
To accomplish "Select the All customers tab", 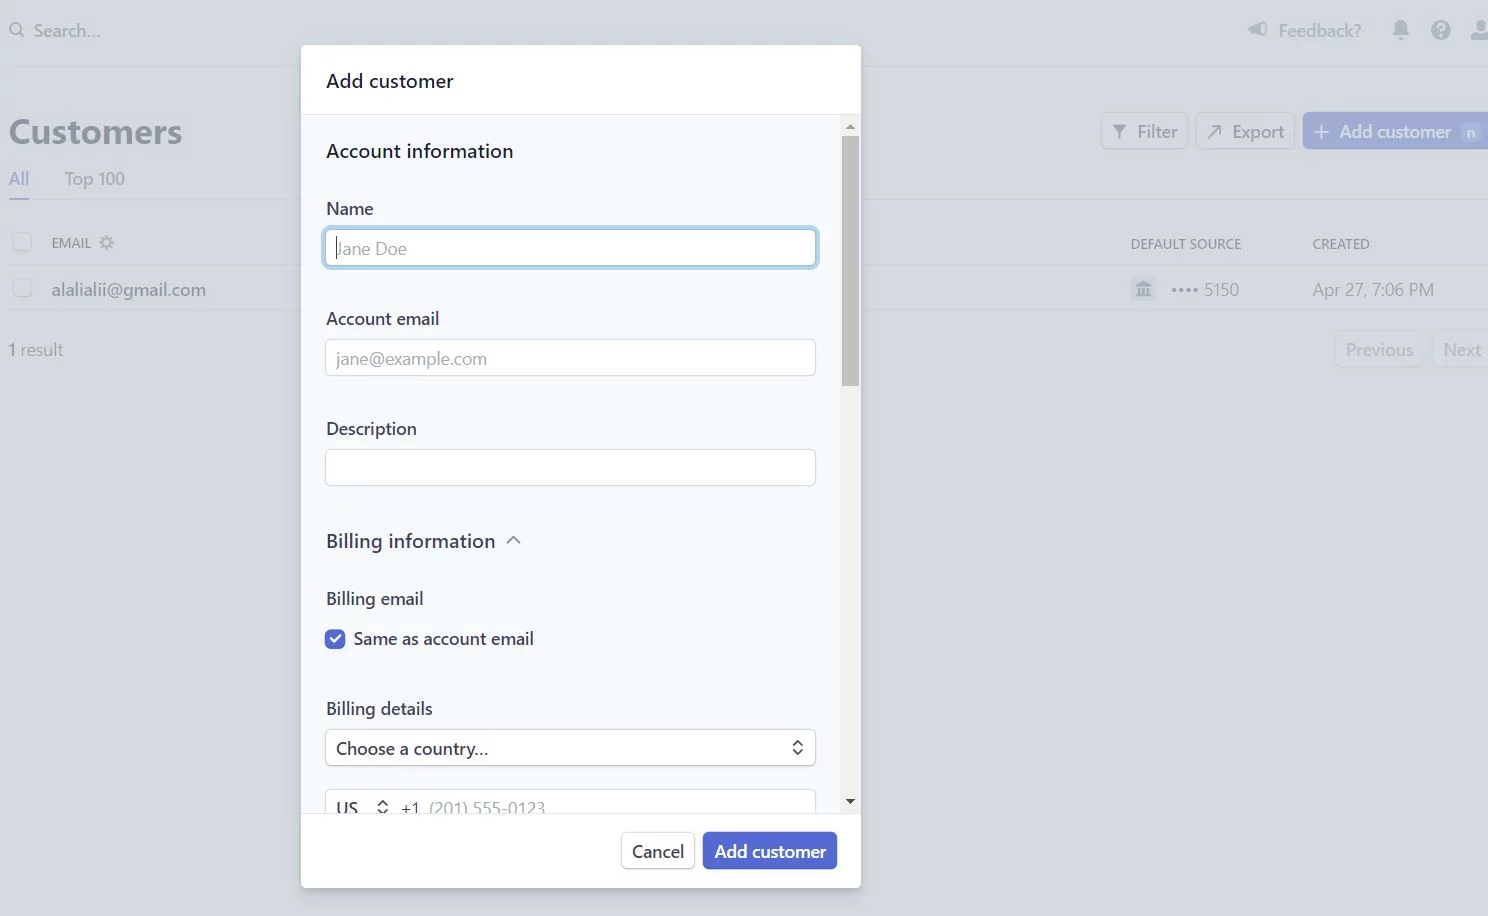I will click(x=19, y=179).
